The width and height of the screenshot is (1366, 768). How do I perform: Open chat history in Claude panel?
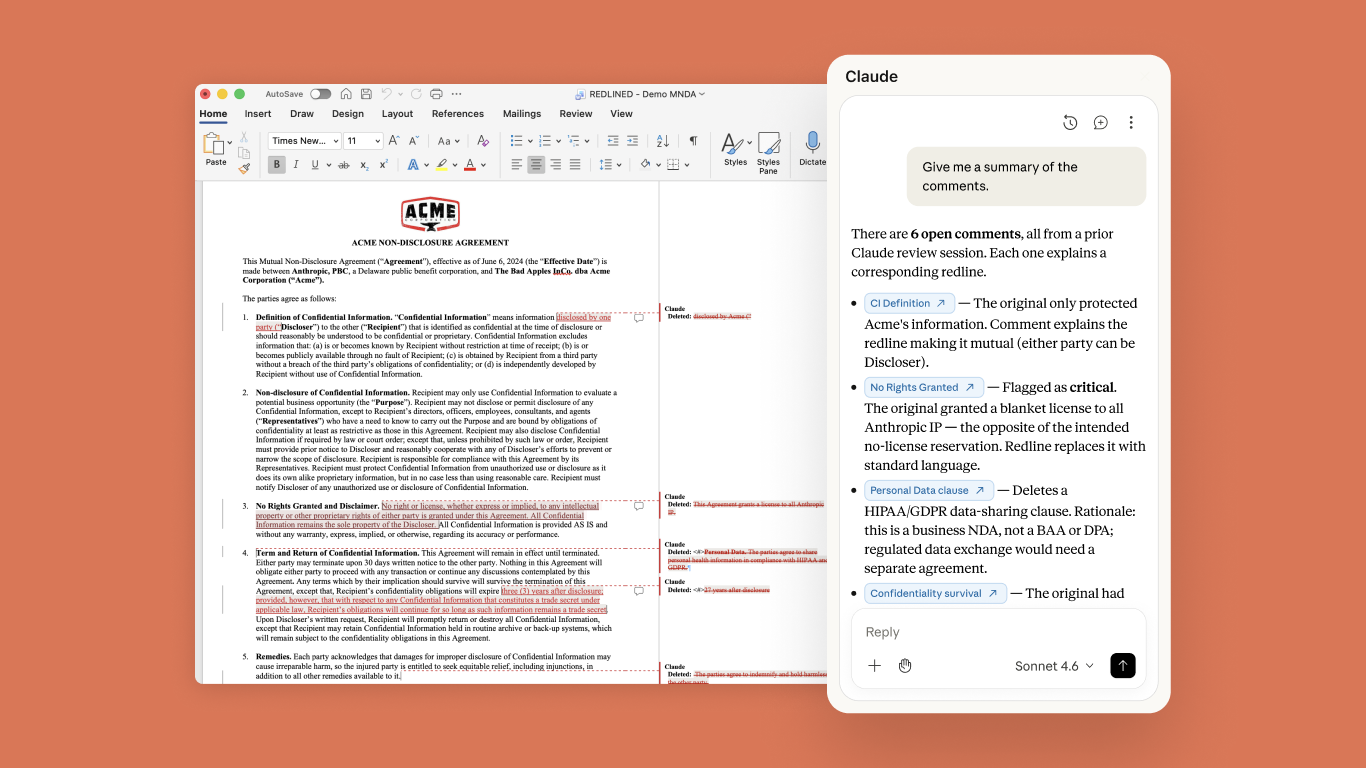tap(1070, 123)
